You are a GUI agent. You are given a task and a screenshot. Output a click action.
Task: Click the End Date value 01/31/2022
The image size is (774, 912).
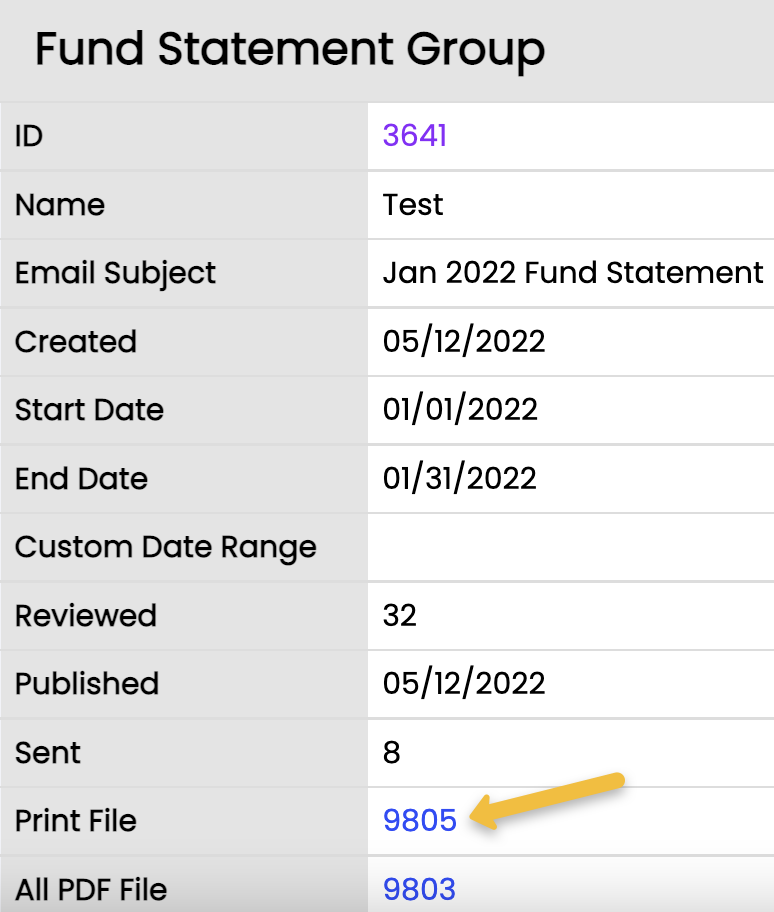[460, 479]
